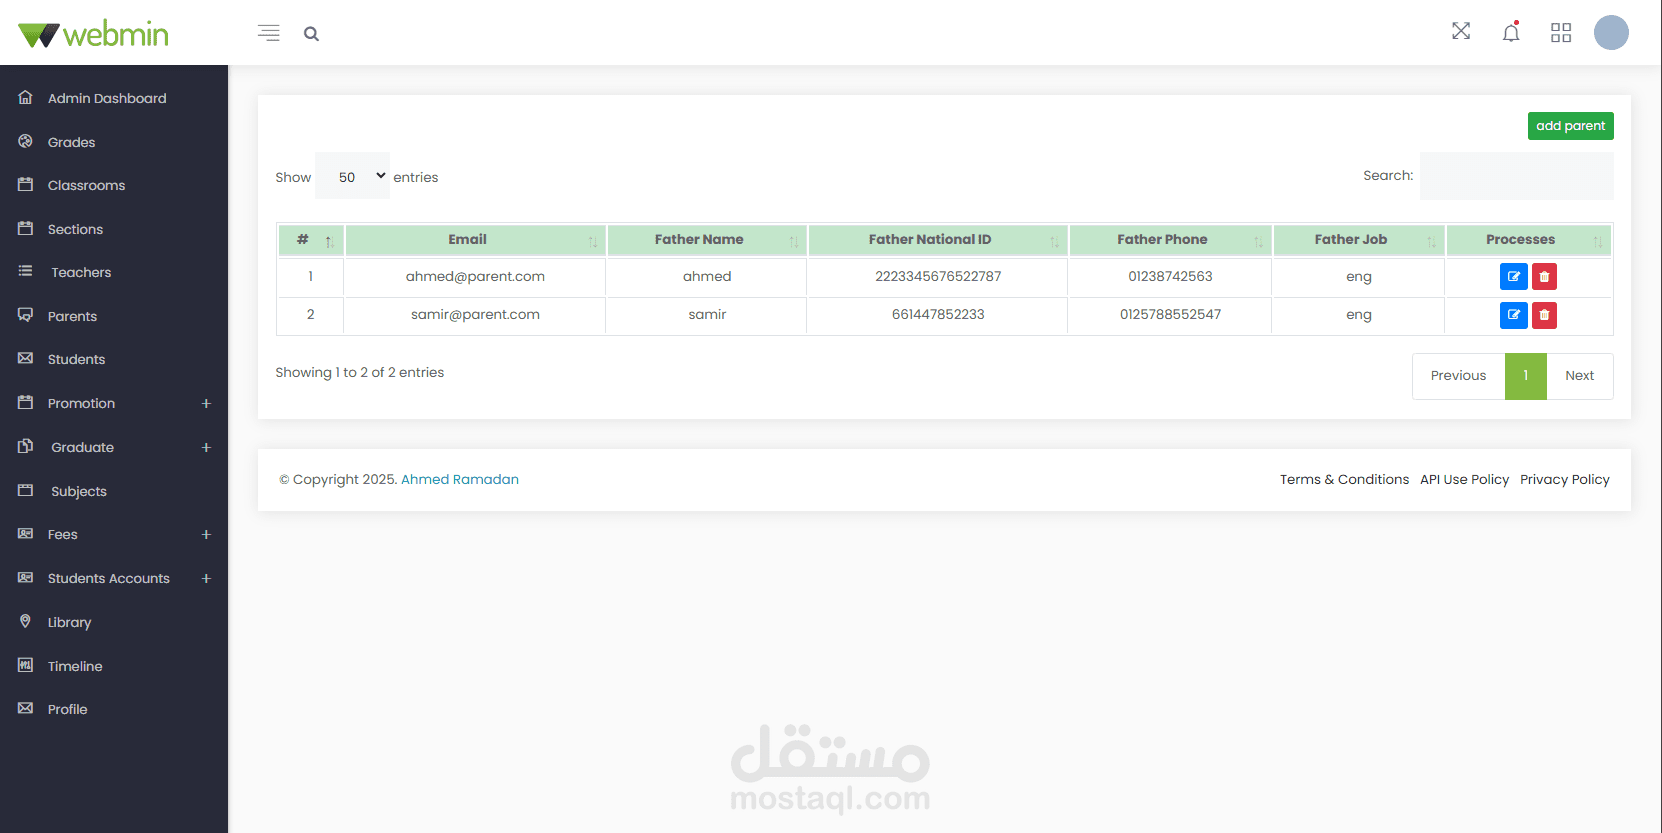Sort by Processes column header

coord(1528,240)
